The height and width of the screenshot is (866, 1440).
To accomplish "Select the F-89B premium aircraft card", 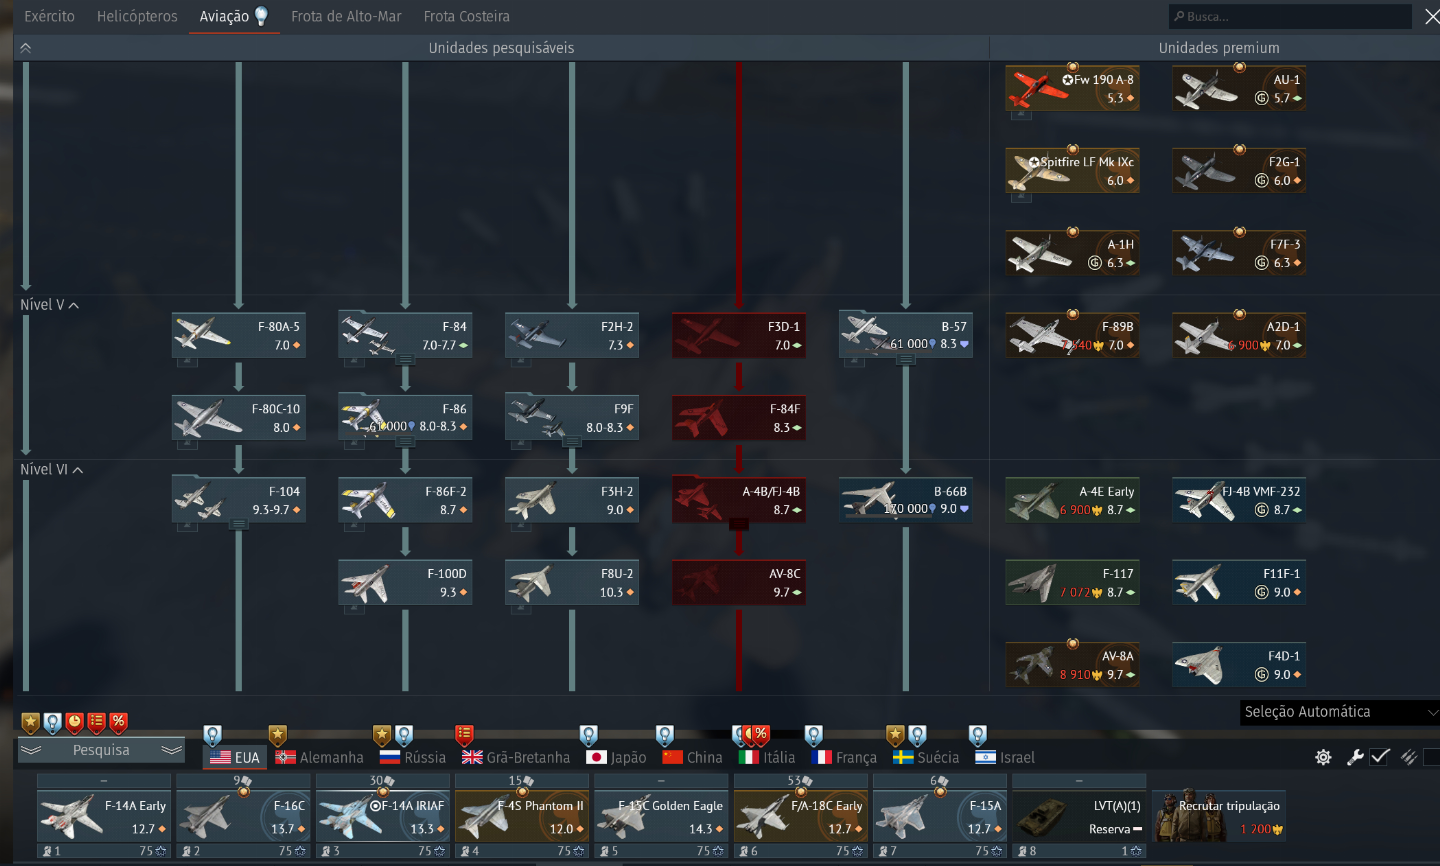I will click(1072, 336).
